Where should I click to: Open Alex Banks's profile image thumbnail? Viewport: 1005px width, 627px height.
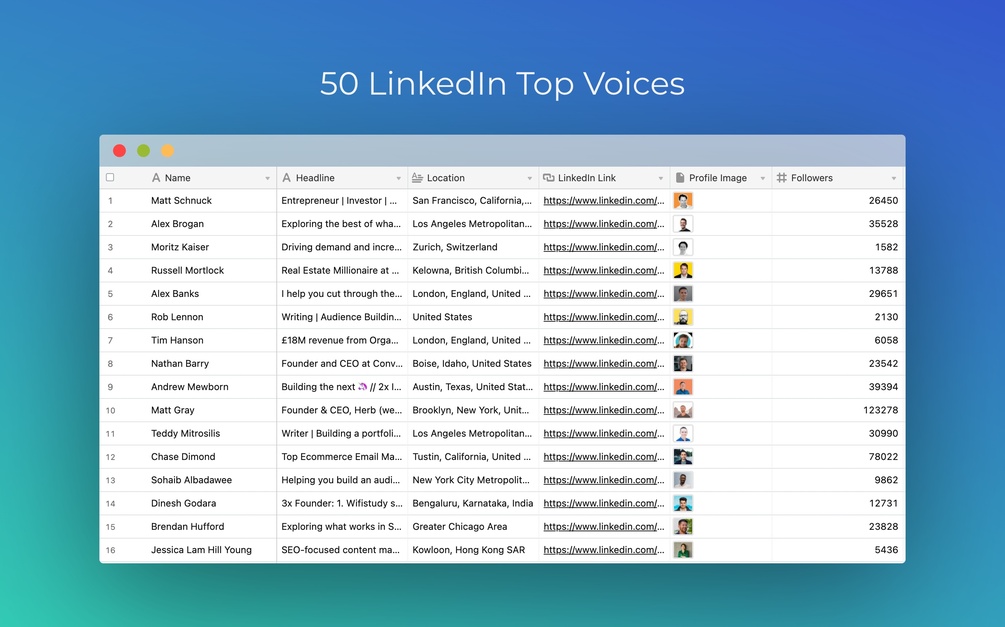coord(683,294)
